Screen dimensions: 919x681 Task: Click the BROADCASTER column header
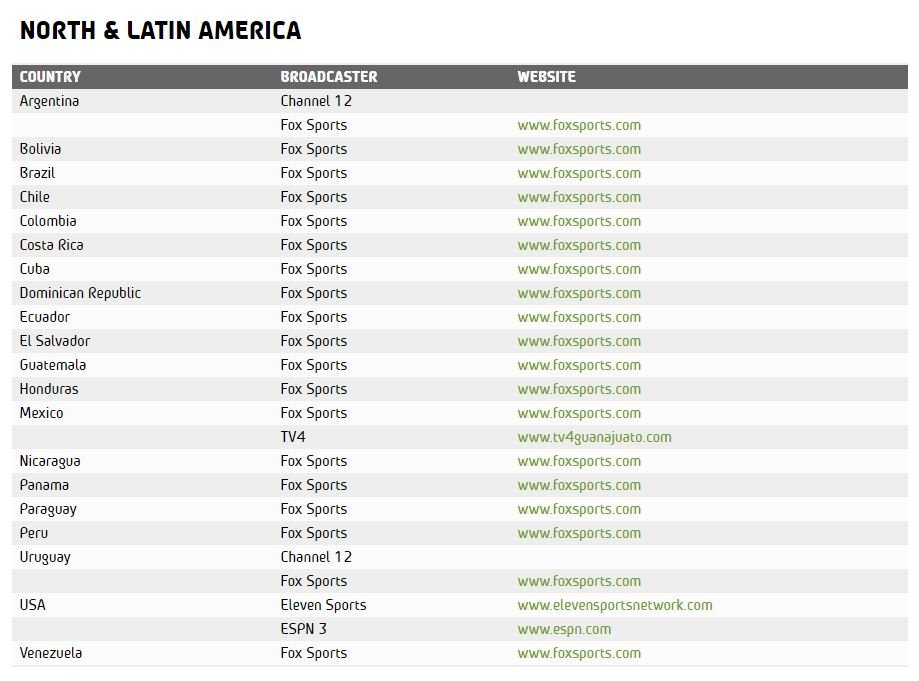329,77
